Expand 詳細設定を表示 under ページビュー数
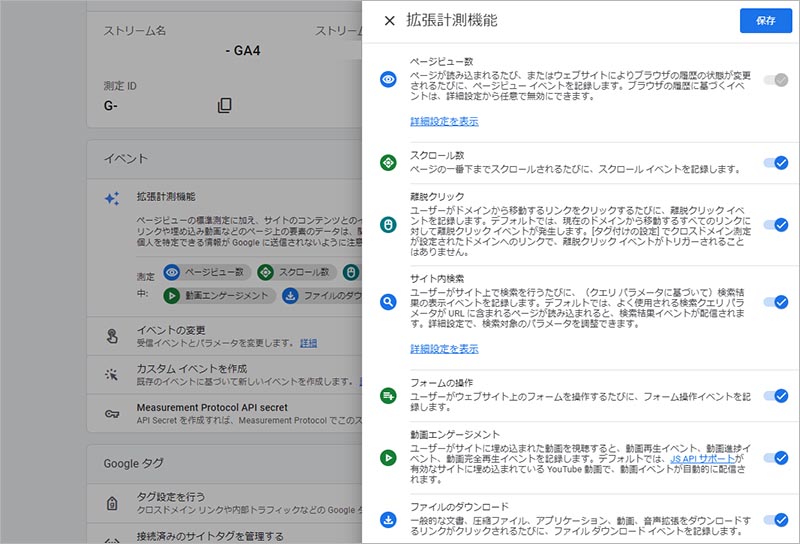 tap(444, 121)
